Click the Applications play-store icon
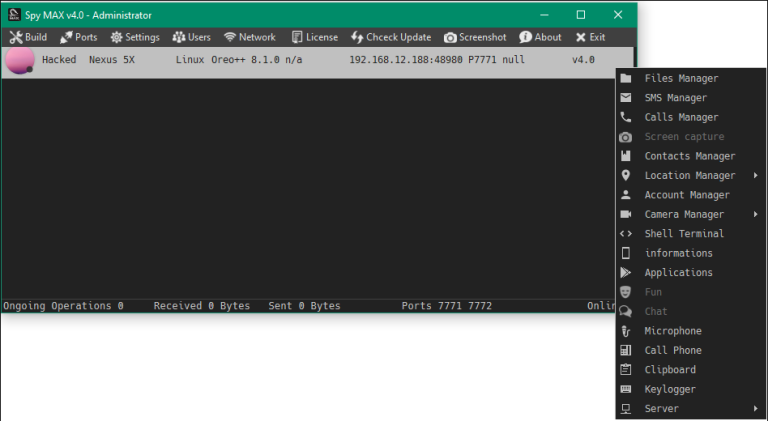 (x=625, y=272)
